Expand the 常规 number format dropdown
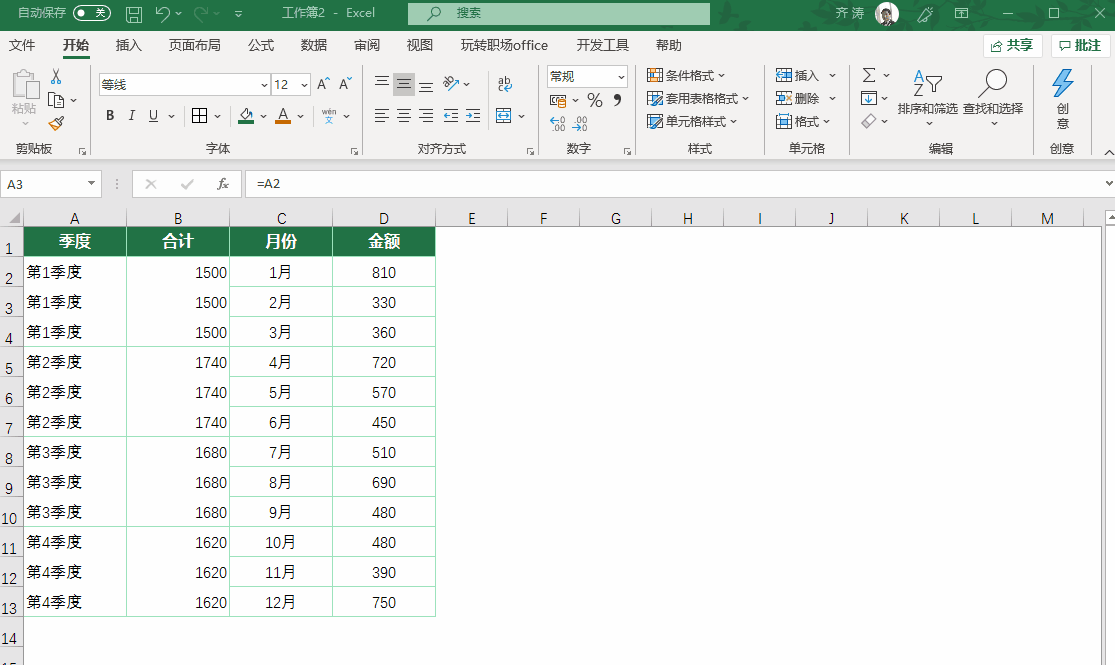This screenshot has width=1115, height=665. point(621,77)
